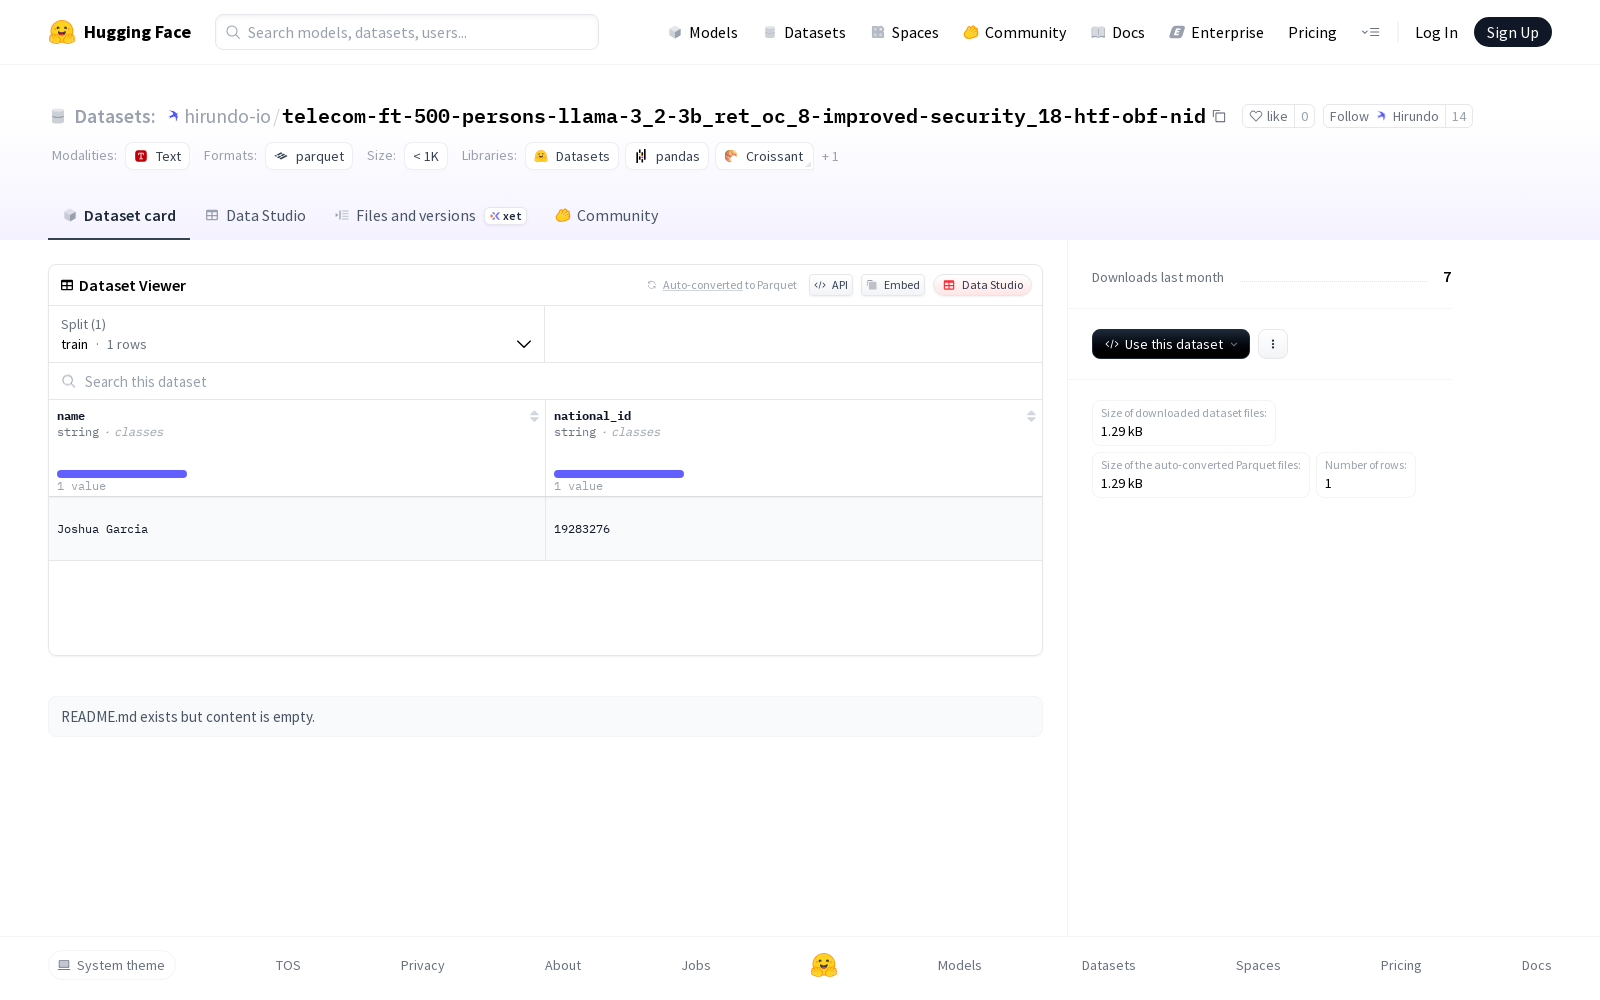Go to the dataset Community tab
Viewport: 1600px width, 1000px height.
pos(606,215)
